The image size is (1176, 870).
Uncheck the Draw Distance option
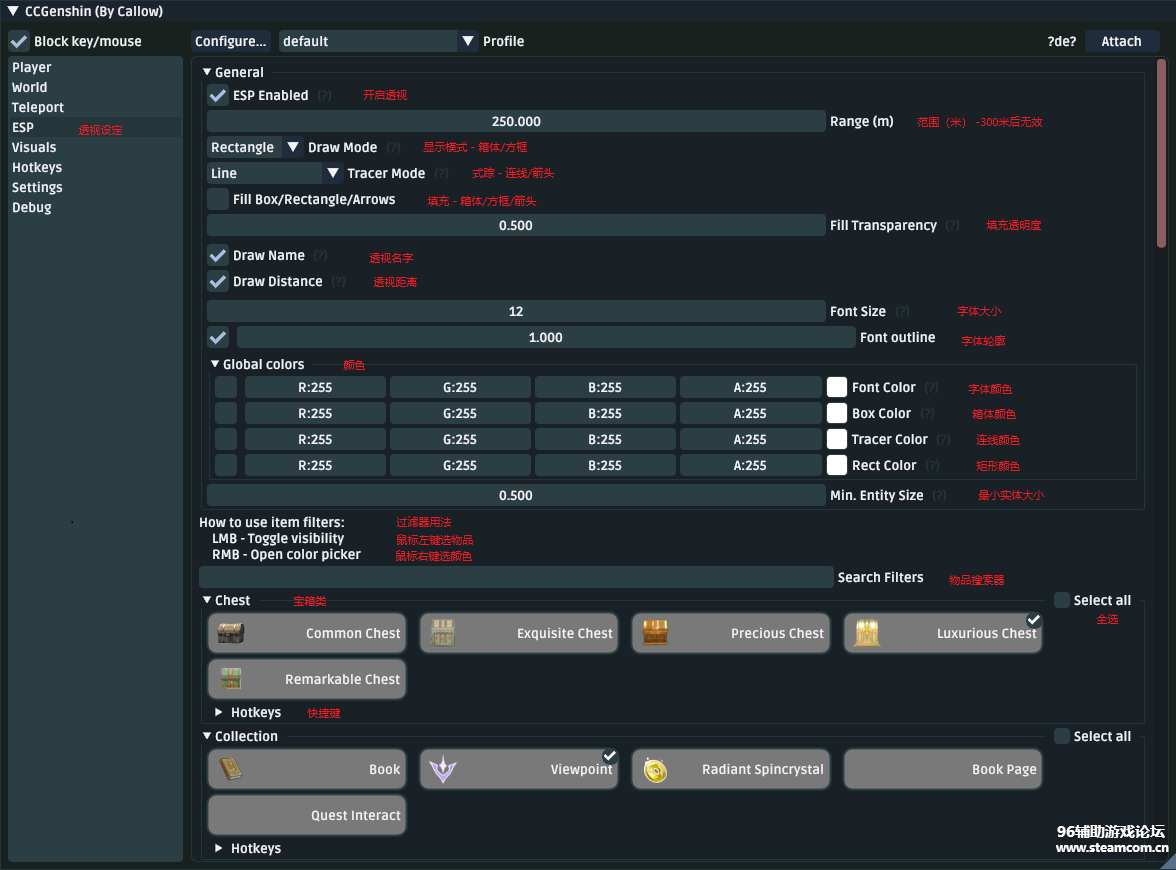tap(218, 282)
